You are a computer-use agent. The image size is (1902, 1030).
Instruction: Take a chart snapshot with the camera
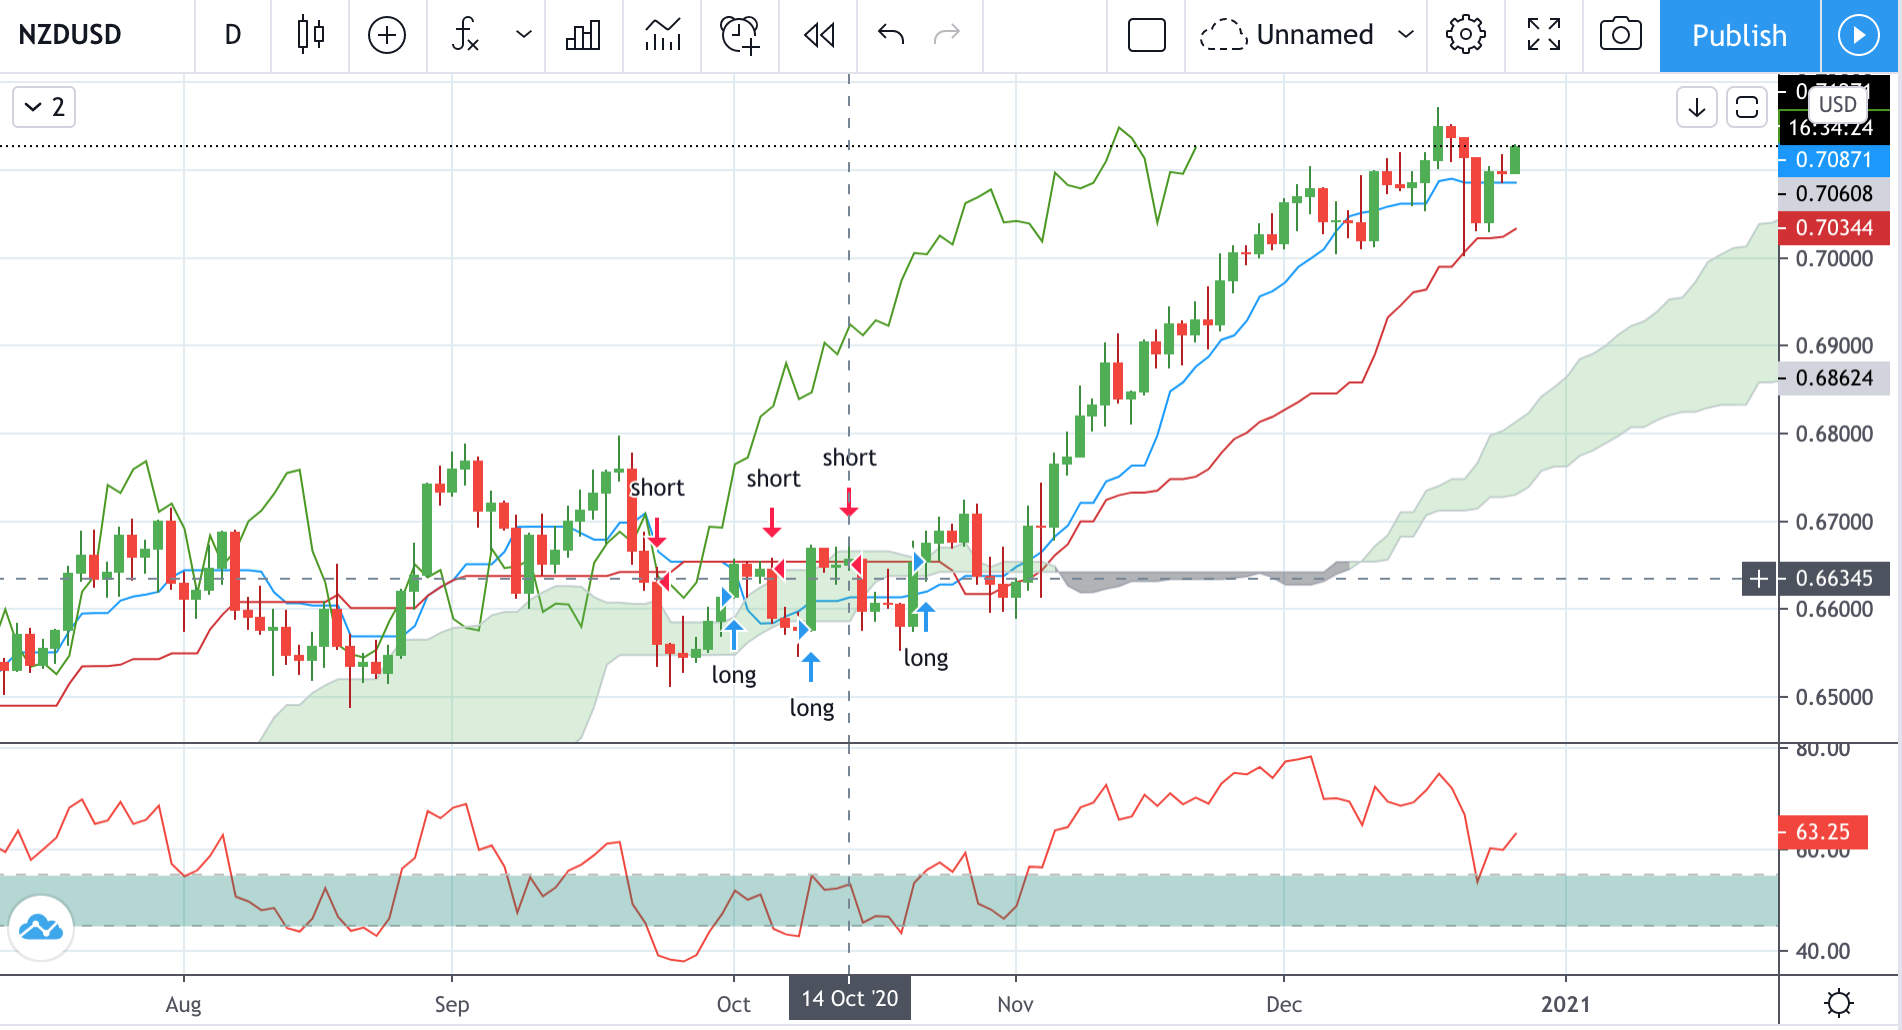(x=1621, y=35)
